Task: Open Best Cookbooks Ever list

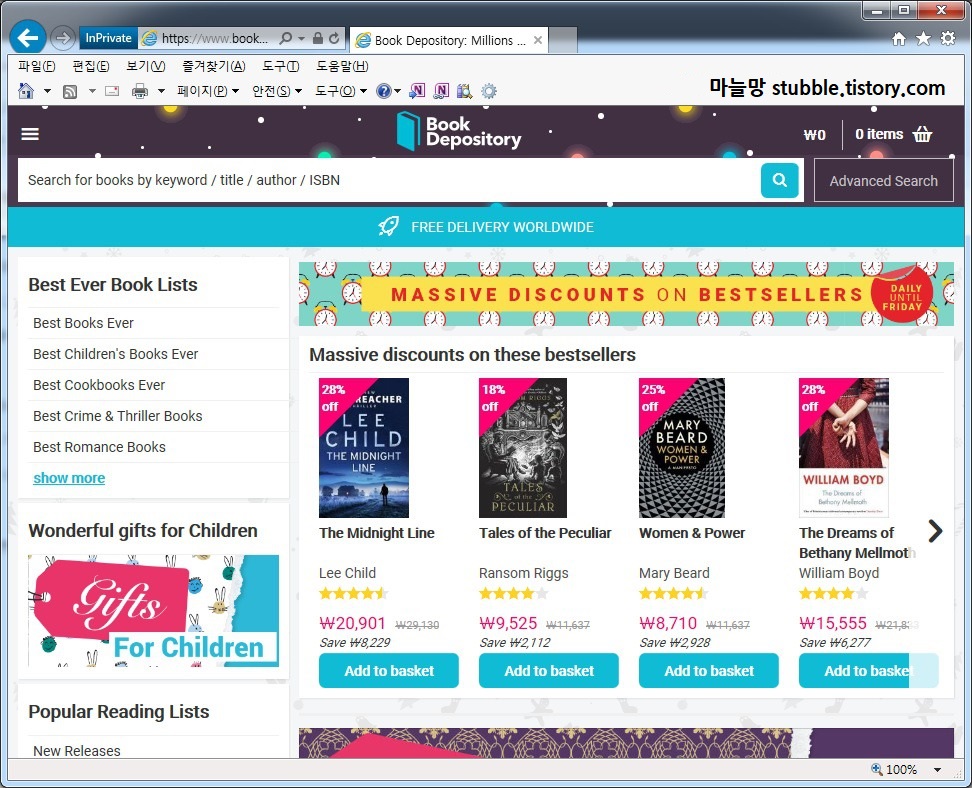Action: click(99, 385)
